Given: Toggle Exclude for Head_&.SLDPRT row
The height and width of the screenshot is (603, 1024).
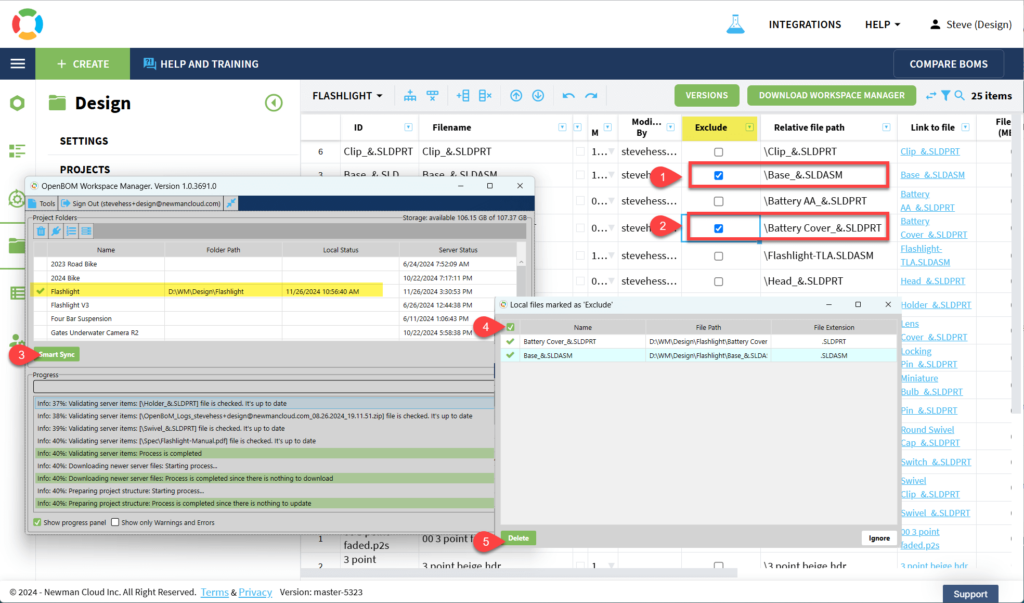Looking at the screenshot, I should point(718,282).
